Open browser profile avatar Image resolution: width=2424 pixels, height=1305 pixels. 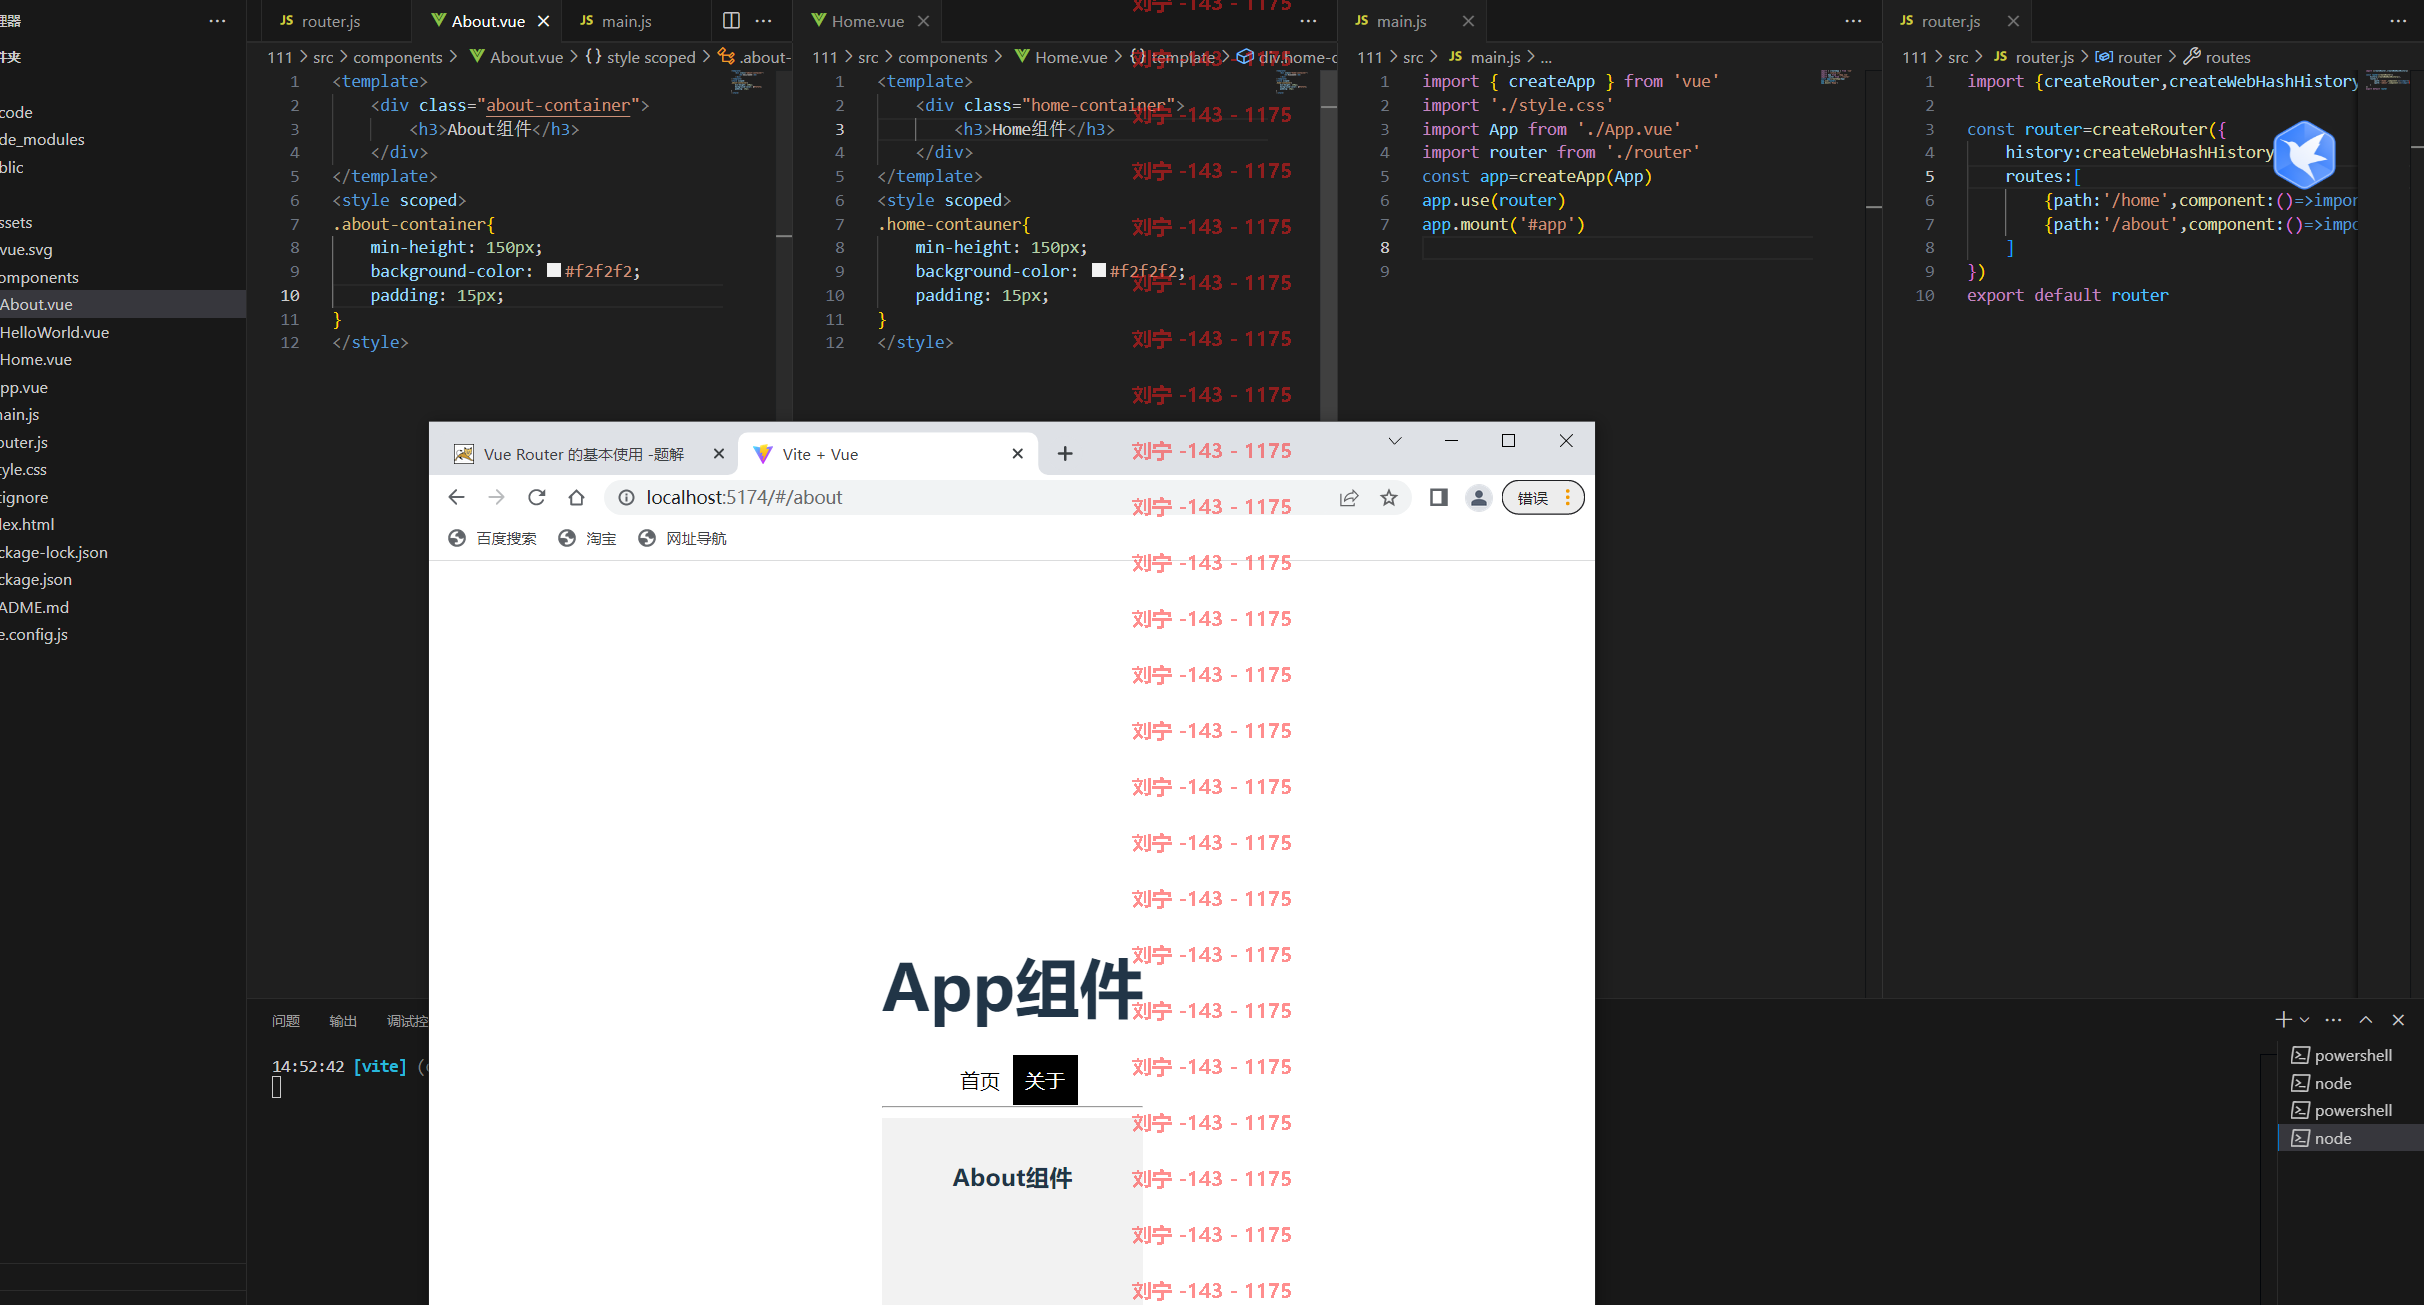pyautogui.click(x=1478, y=497)
